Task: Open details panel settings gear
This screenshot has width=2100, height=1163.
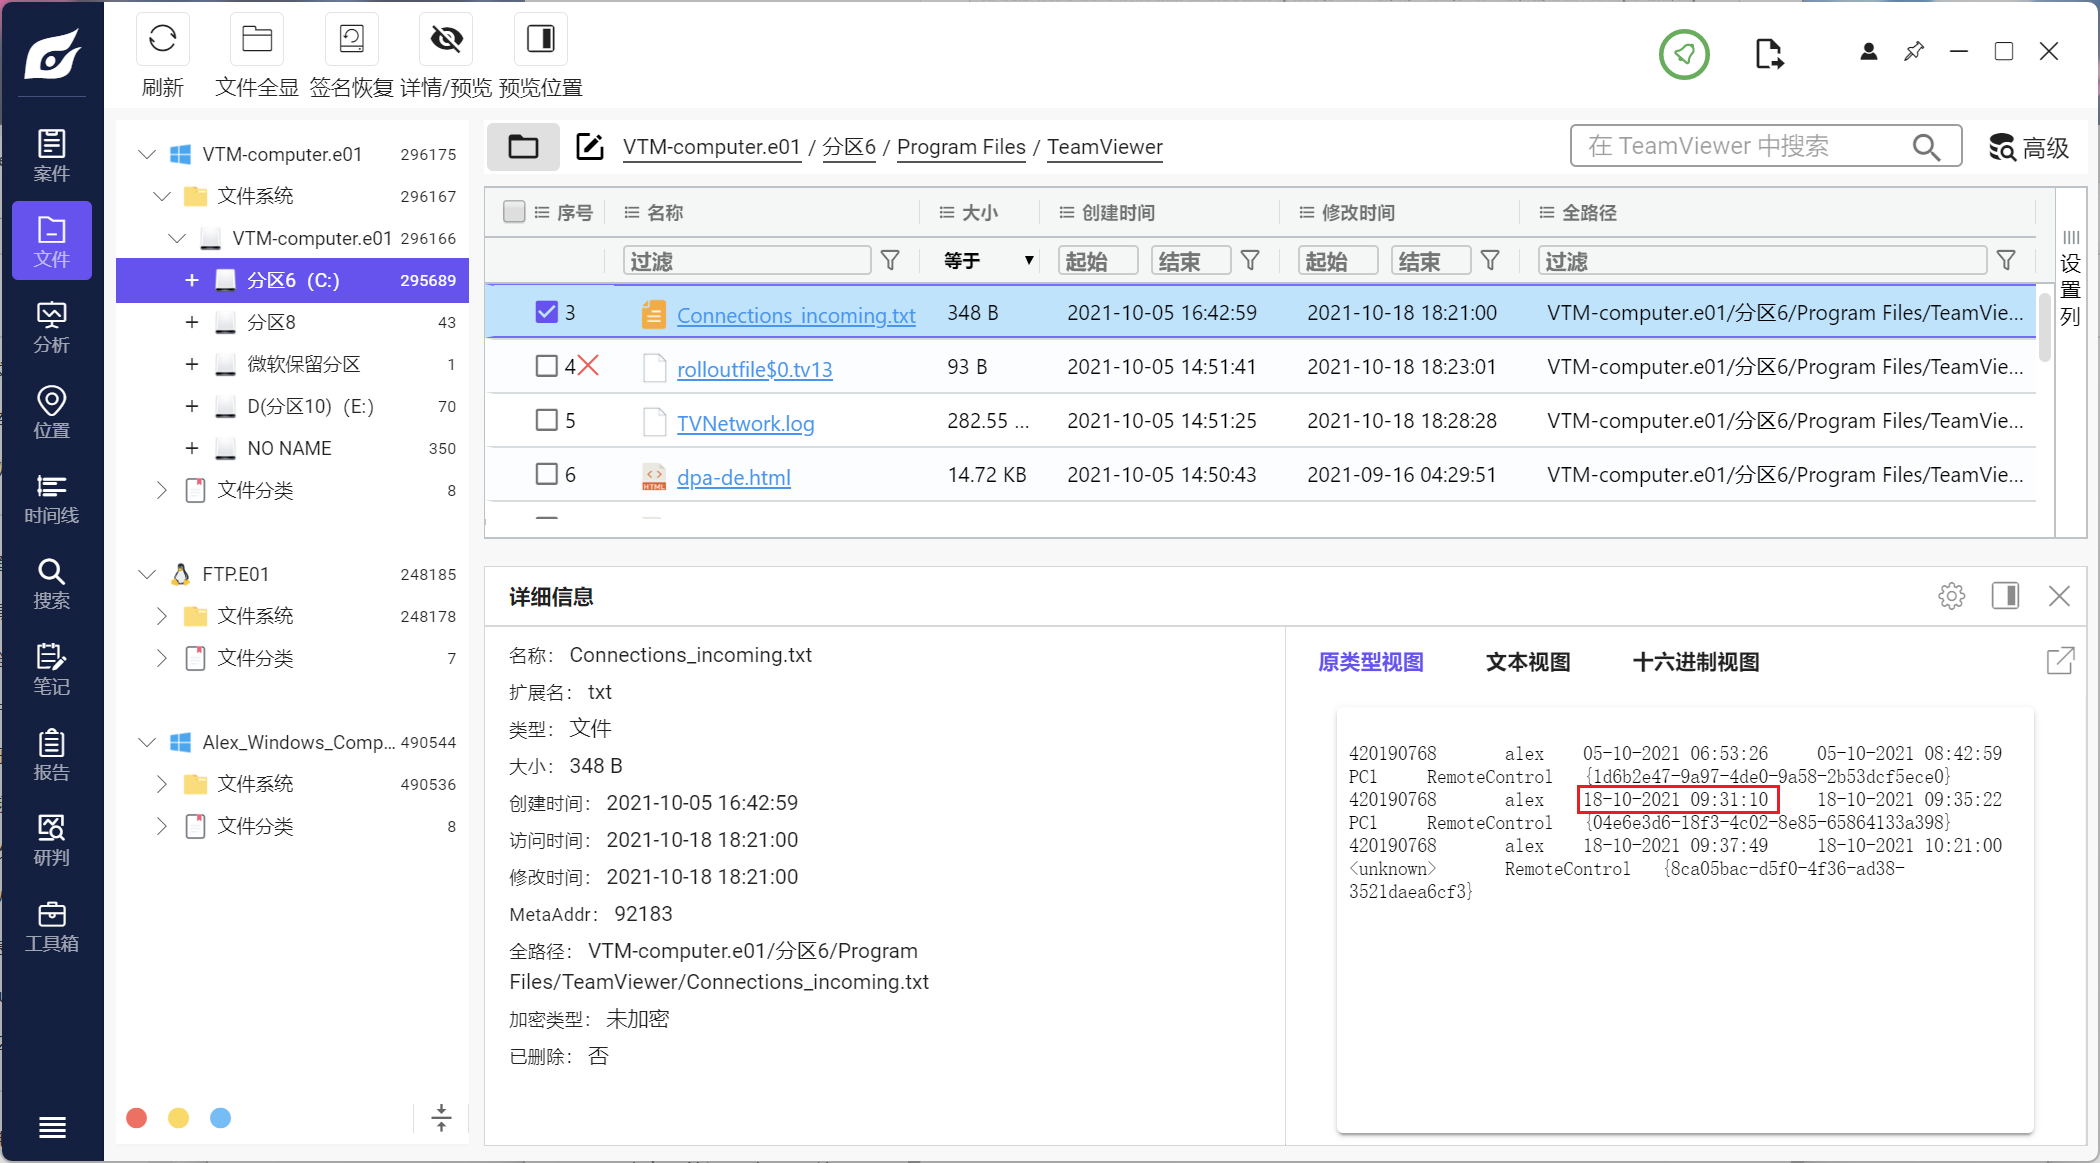Action: click(x=1951, y=596)
